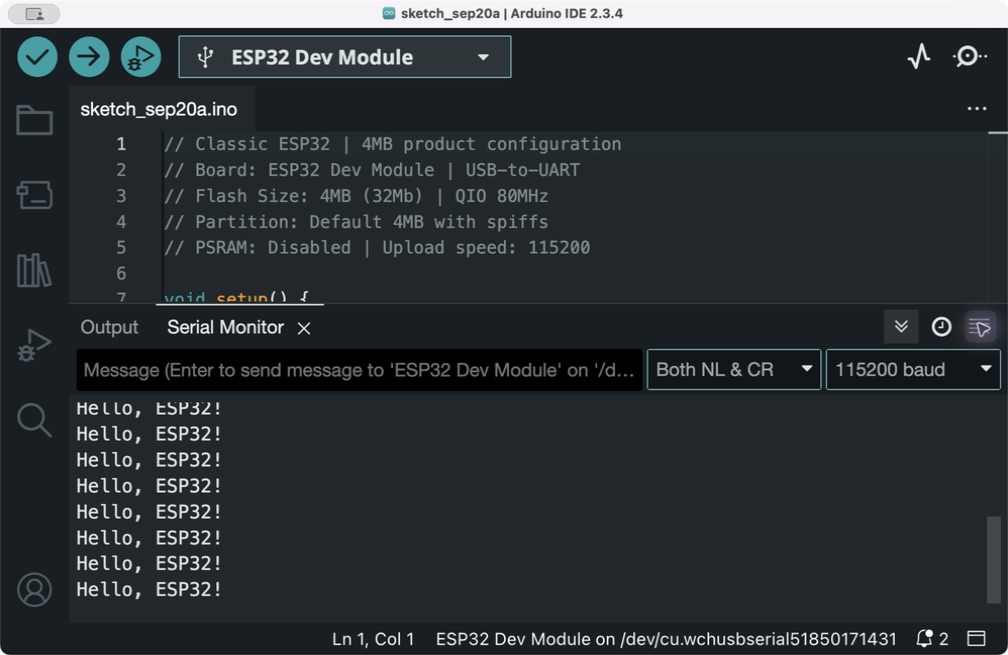Open the Both NL & CR line ending dropdown
Screen dimensions: 1008x655
(x=734, y=370)
